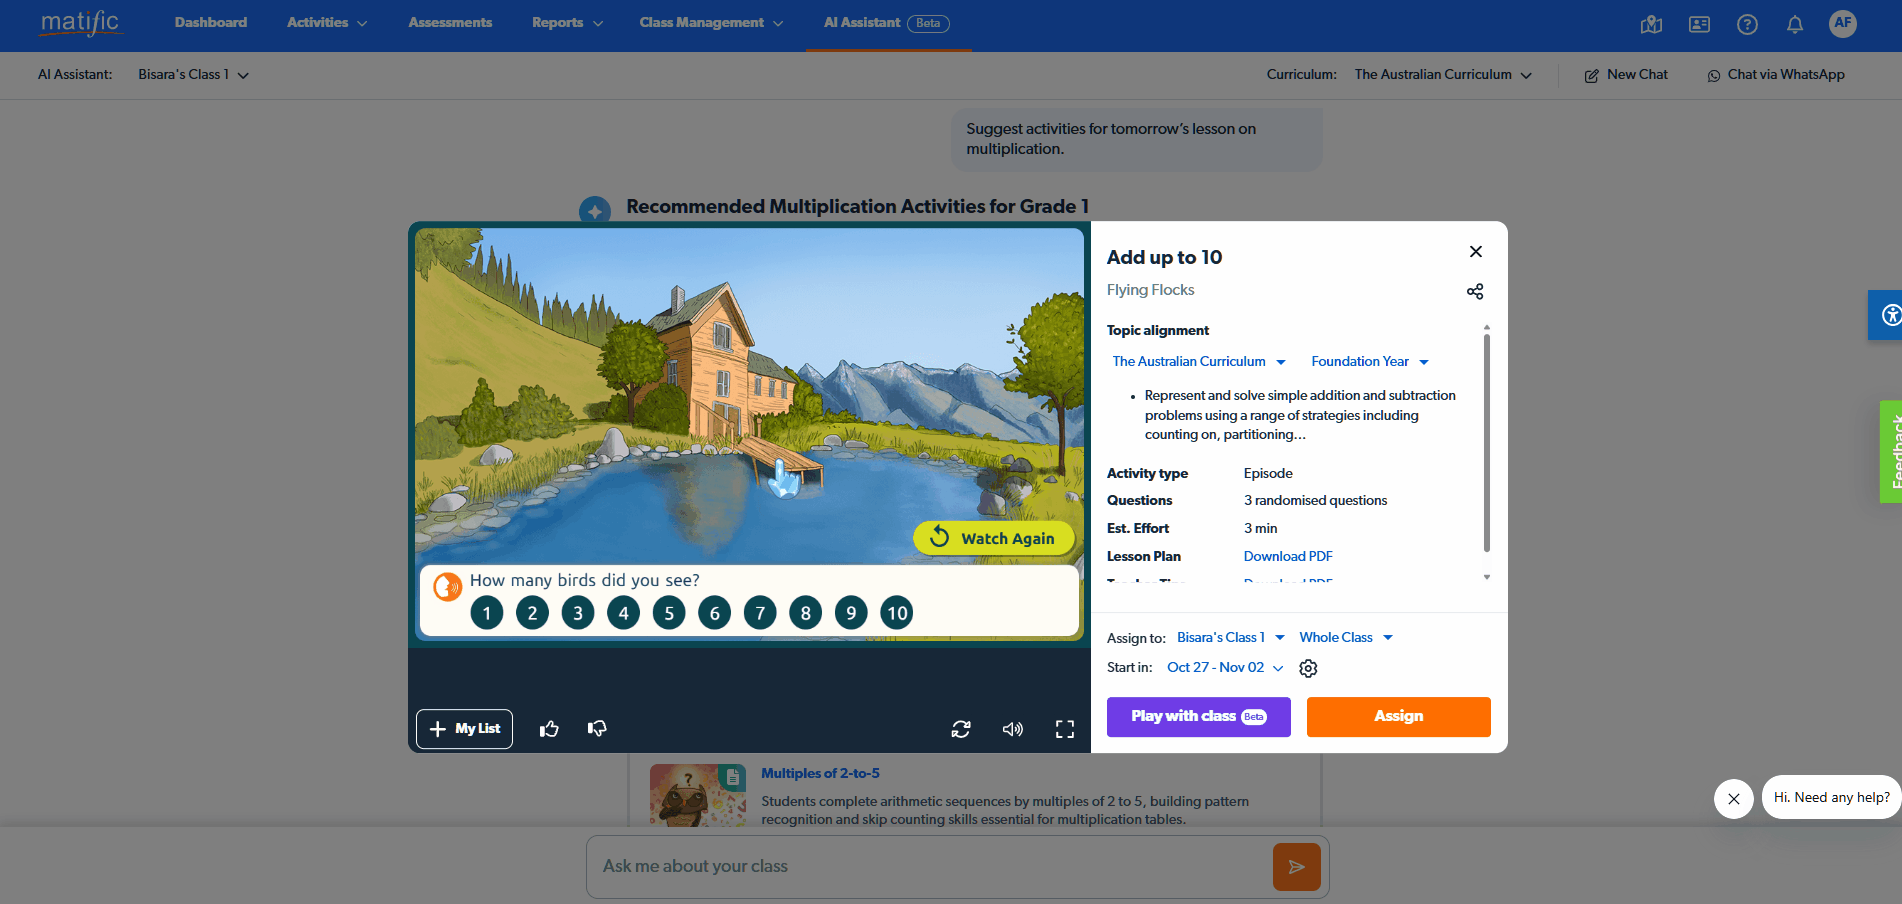Open assignment settings gear icon
Screen dimensions: 1902x904
1308,668
